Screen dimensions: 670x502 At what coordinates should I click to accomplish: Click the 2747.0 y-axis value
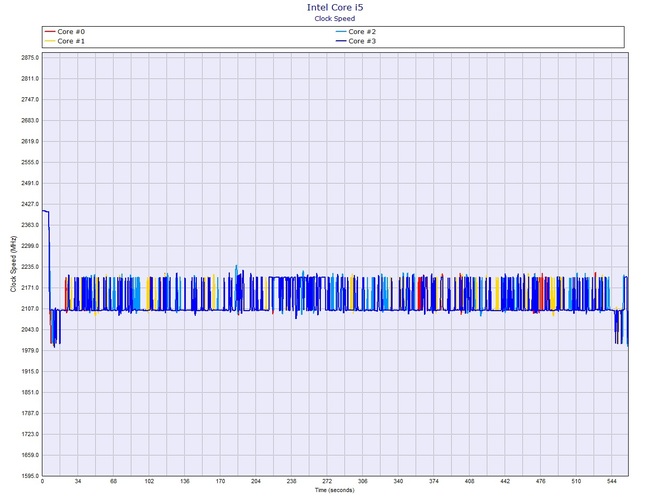point(30,100)
